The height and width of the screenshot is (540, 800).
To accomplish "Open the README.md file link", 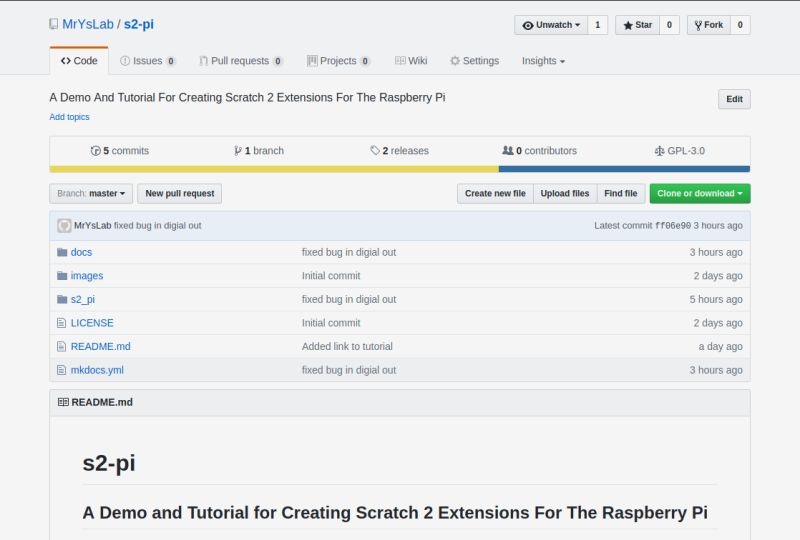I will click(x=101, y=347).
